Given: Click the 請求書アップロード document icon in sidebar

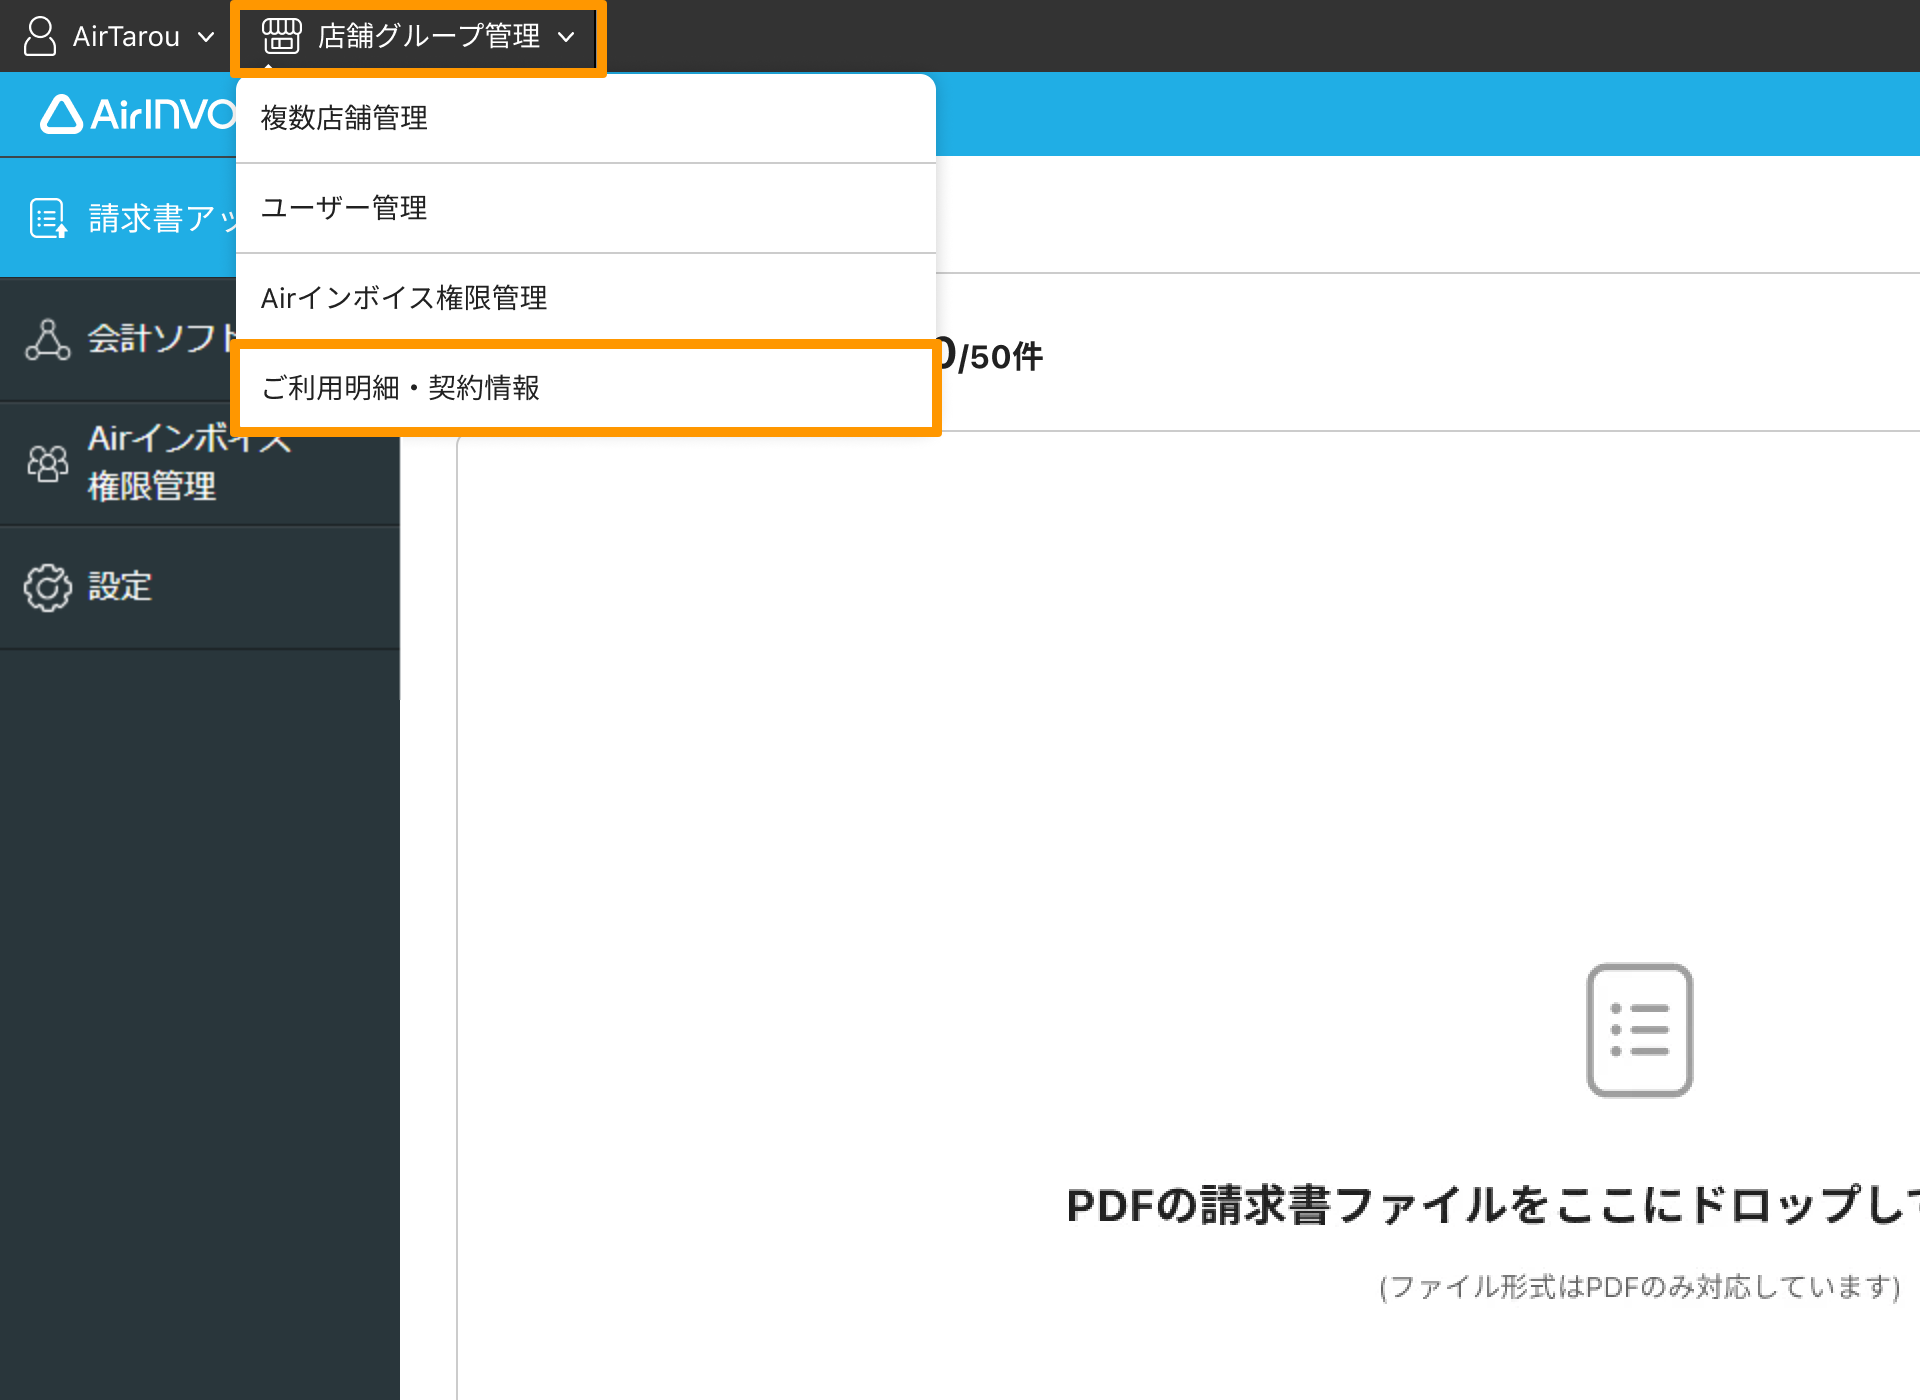Looking at the screenshot, I should pyautogui.click(x=48, y=218).
